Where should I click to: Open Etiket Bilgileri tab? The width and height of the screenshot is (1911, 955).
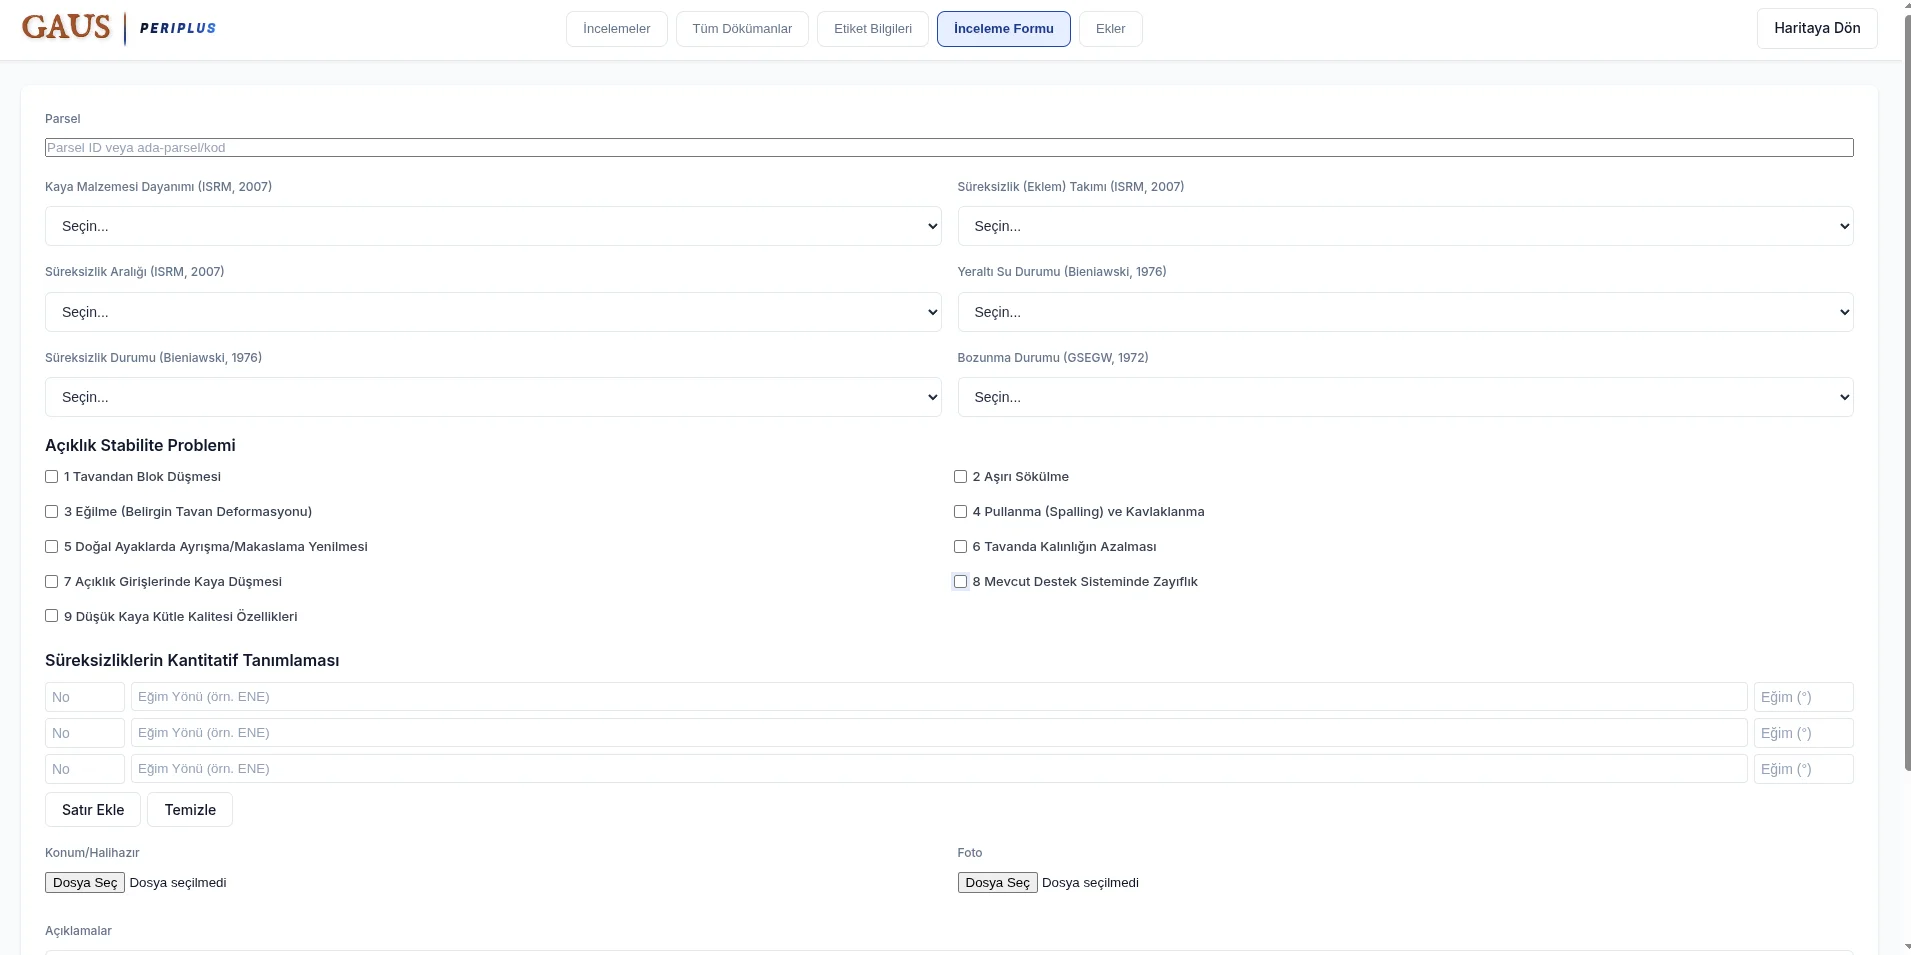pos(873,29)
